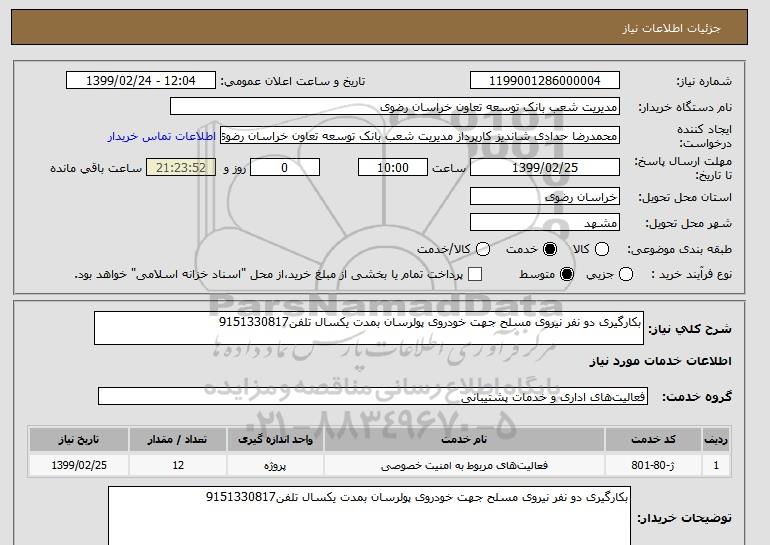Select the خدمت radio button
Image resolution: width=770 pixels, height=545 pixels.
[x=550, y=249]
